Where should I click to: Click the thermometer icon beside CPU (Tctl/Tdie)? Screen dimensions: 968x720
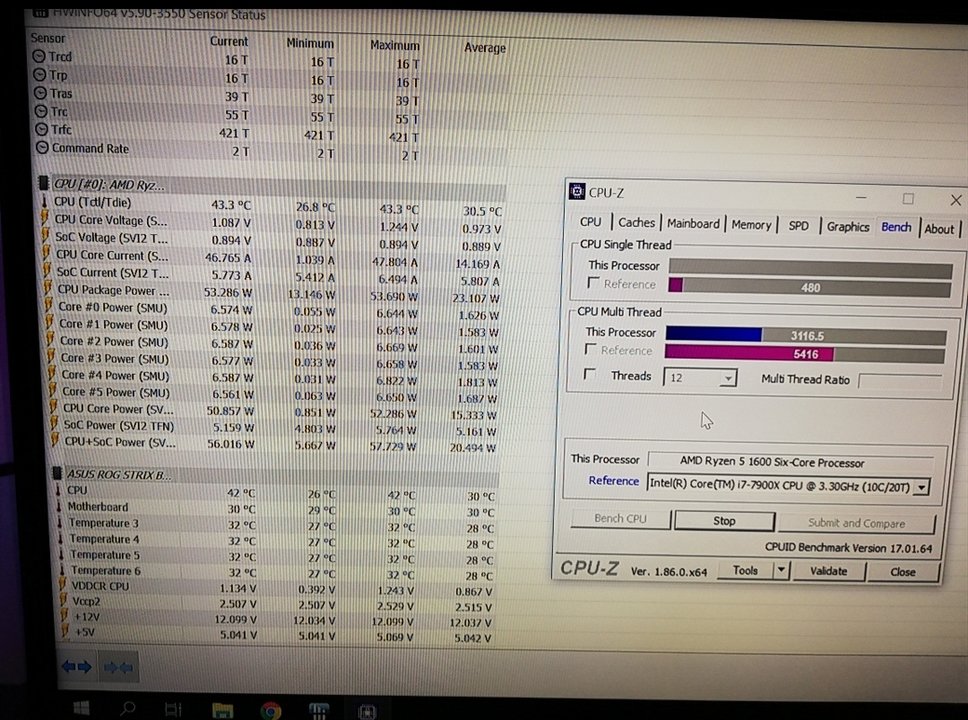pos(44,202)
